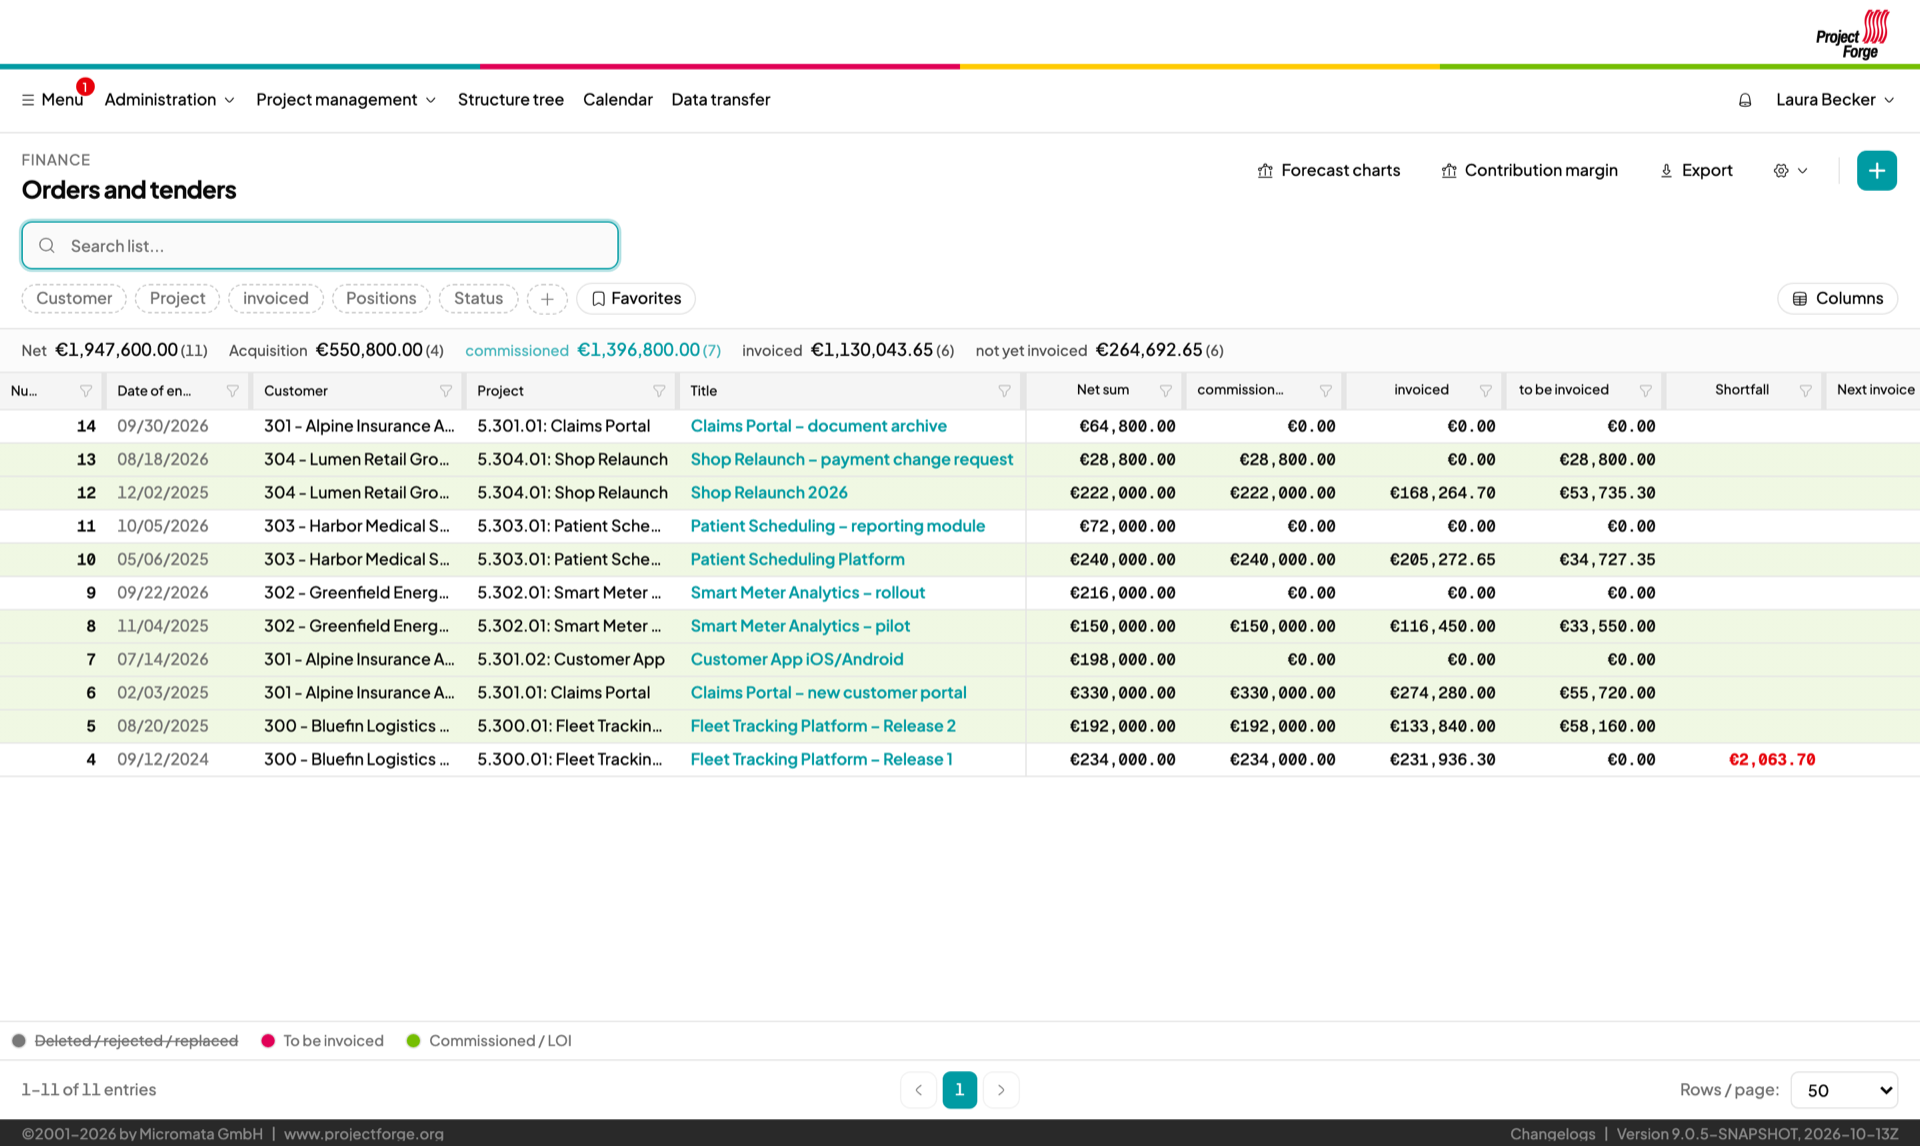Open Laura Becker user menu
This screenshot has height=1146, width=1920.
point(1835,100)
